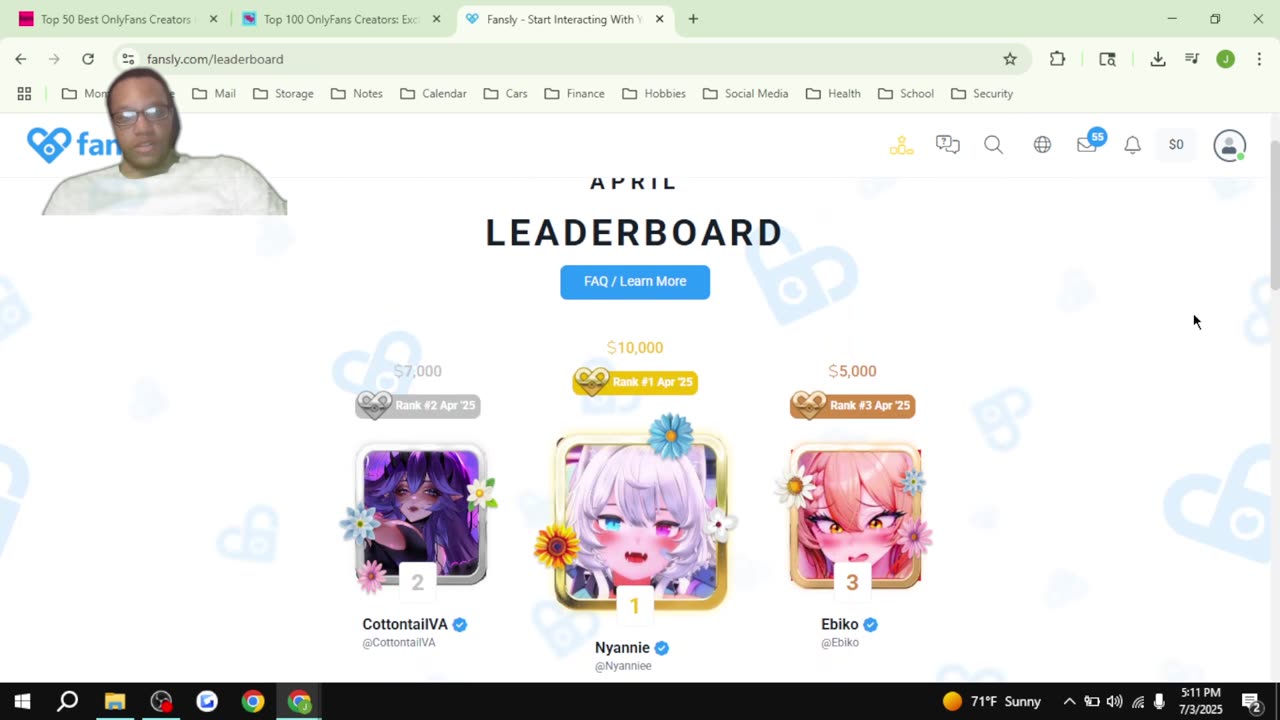This screenshot has width=1280, height=720.
Task: Open Chrome downloads icon
Action: coord(1157,59)
